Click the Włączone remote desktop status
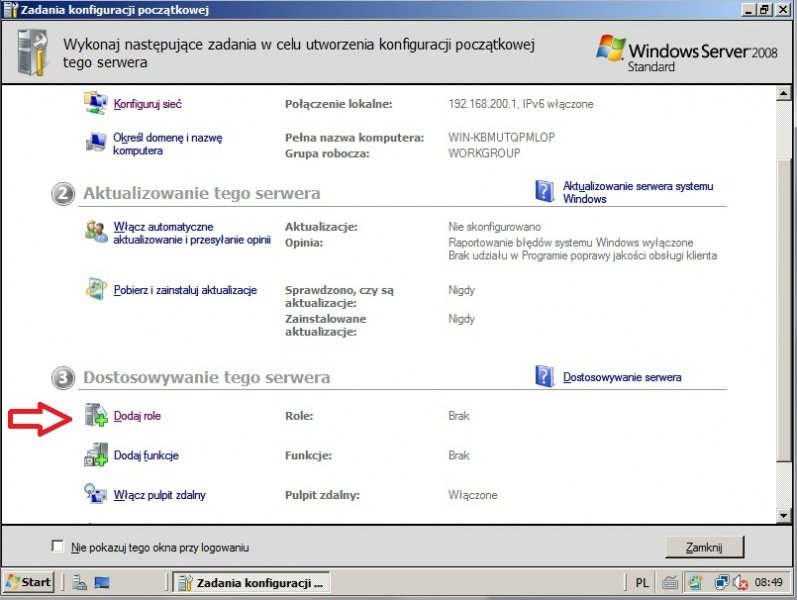The width and height of the screenshot is (797, 600). coord(473,495)
